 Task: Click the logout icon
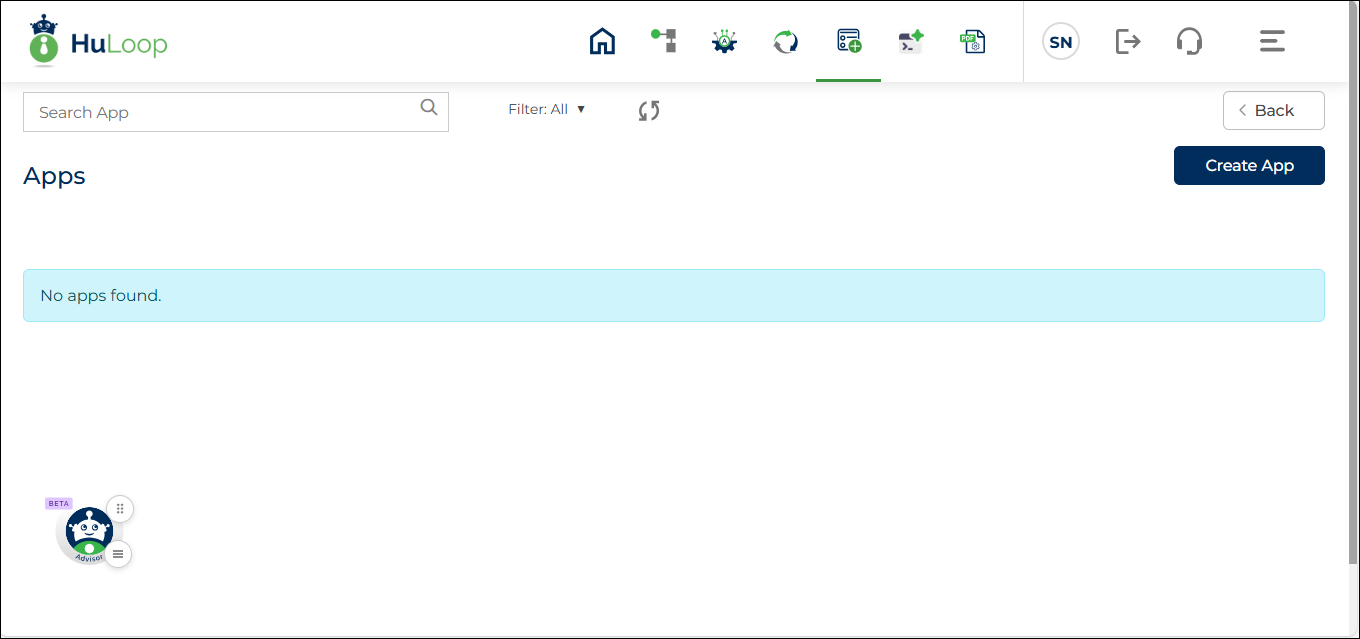pos(1128,41)
